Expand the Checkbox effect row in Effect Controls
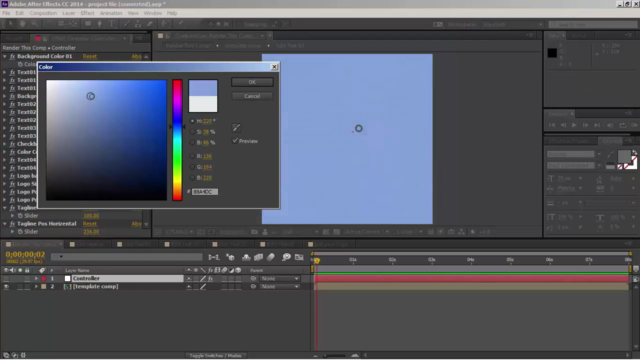The height and width of the screenshot is (360, 640). [x=5, y=144]
